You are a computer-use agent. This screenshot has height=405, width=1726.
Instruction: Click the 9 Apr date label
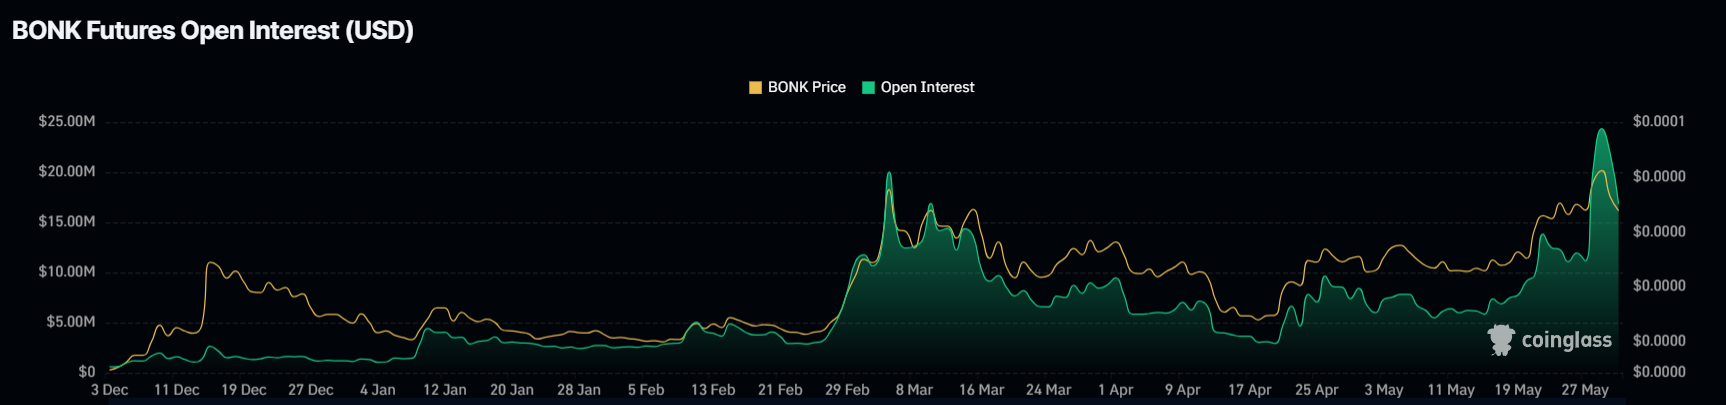click(1183, 390)
